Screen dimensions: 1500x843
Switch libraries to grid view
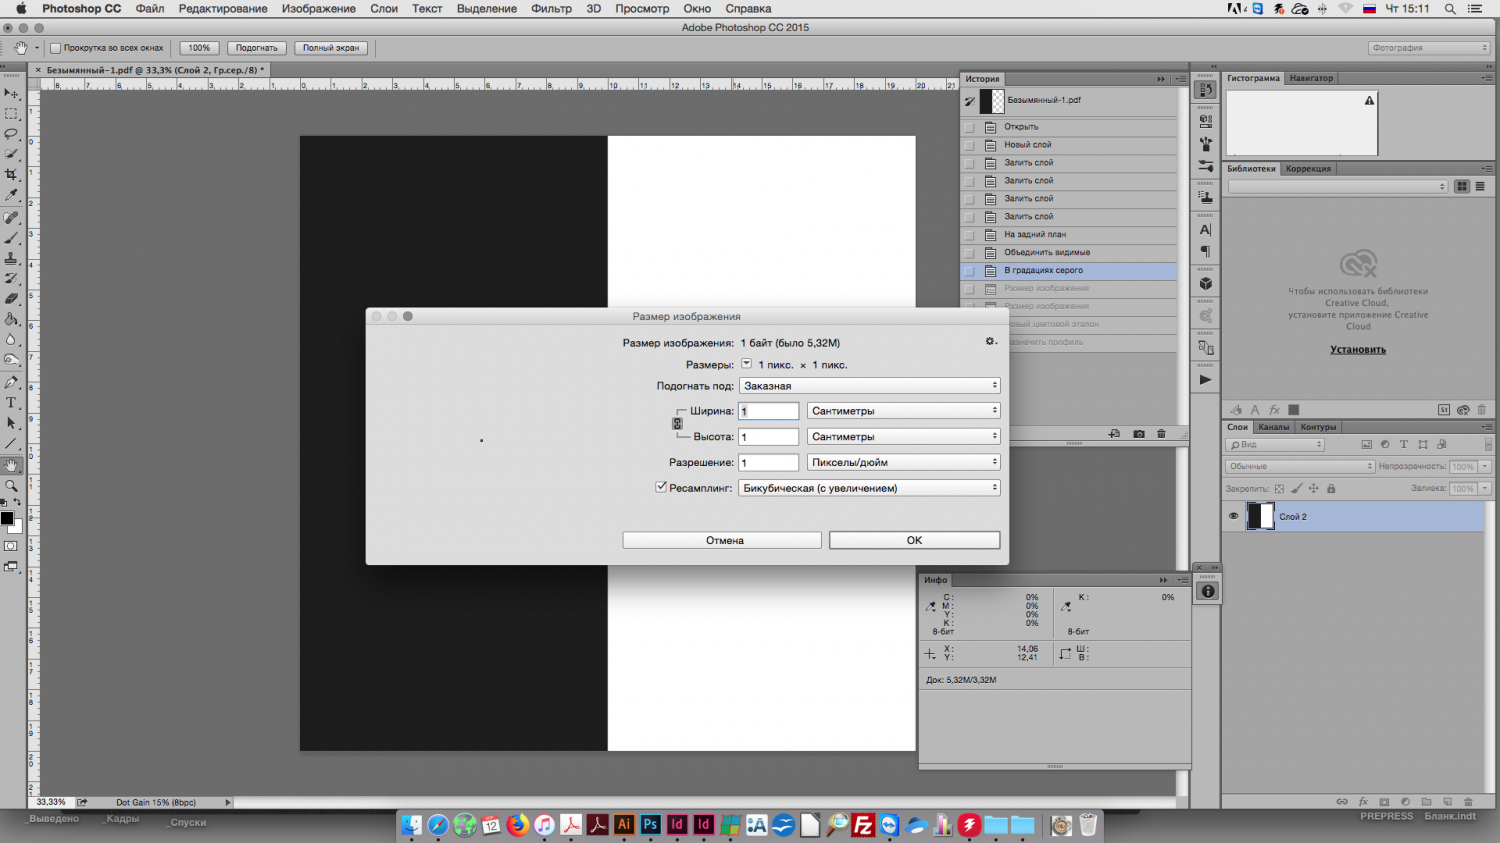pyautogui.click(x=1462, y=187)
